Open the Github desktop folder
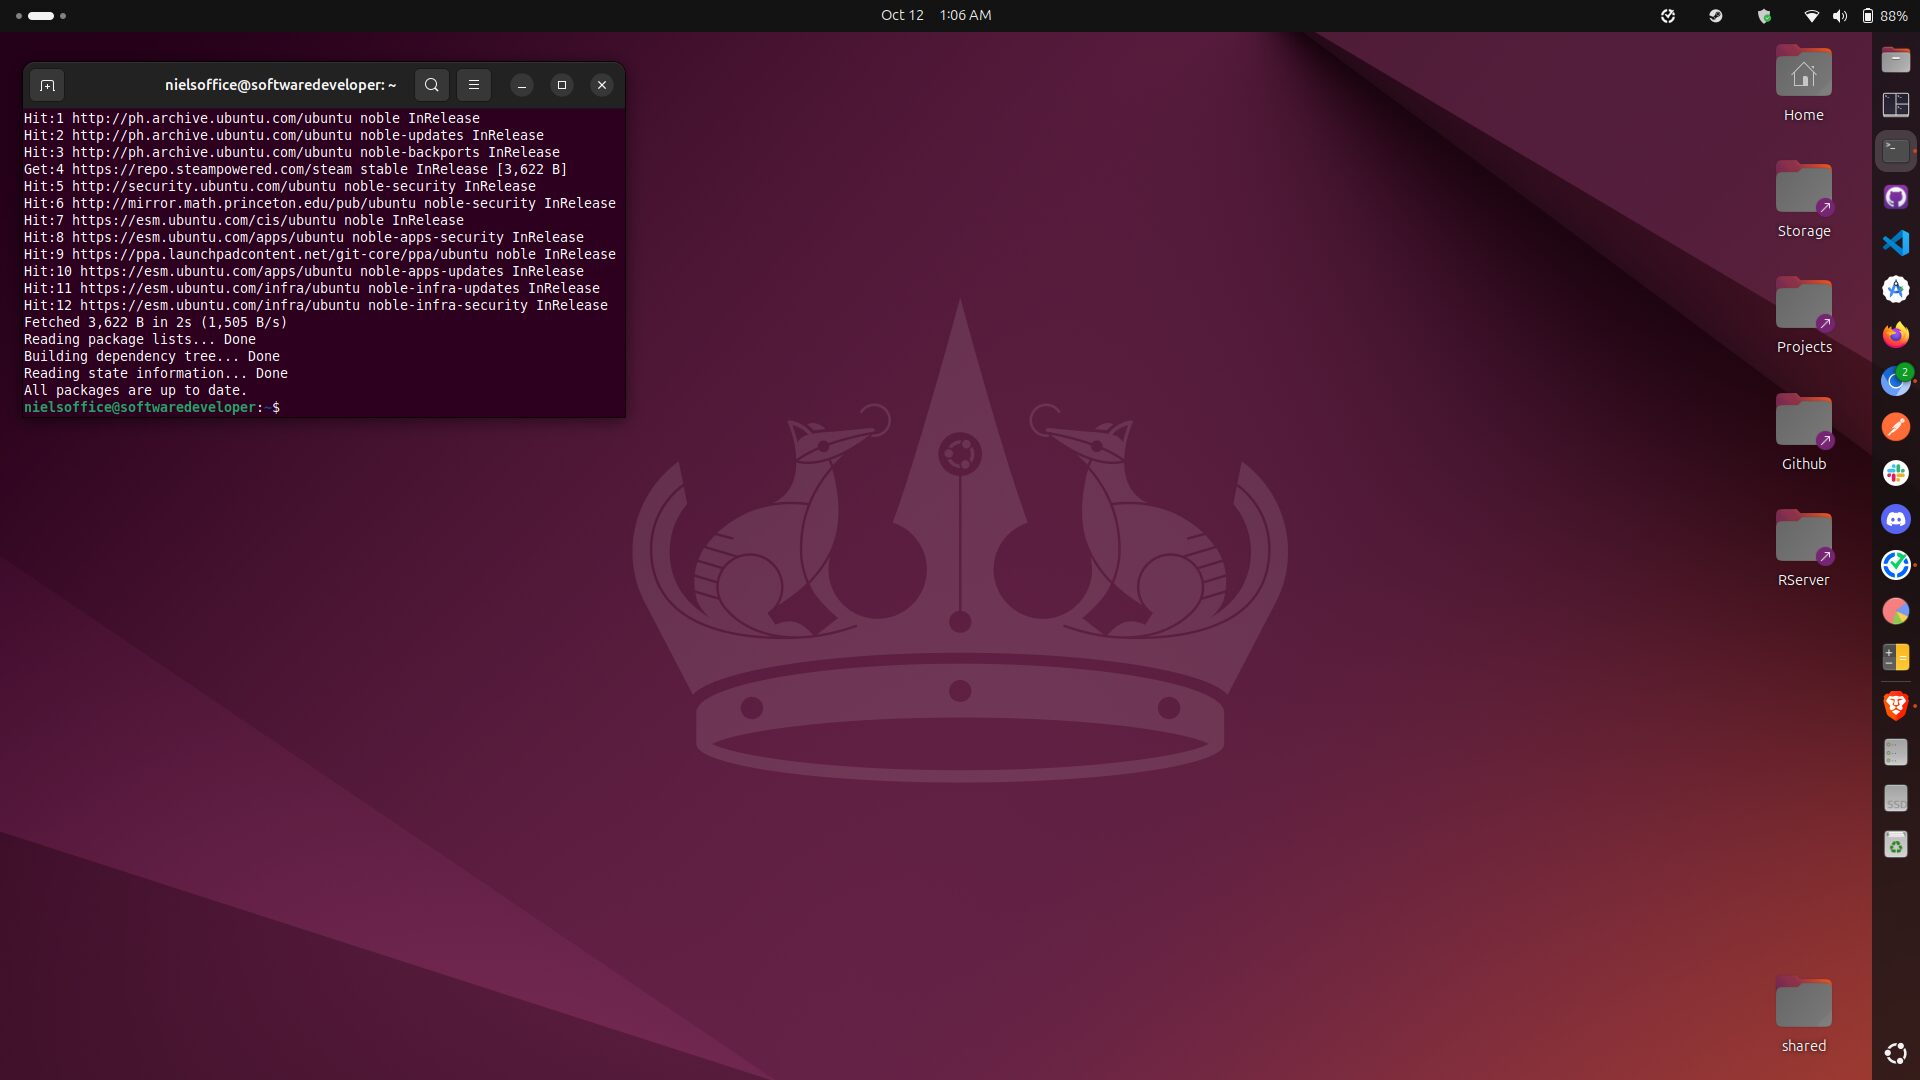1920x1080 pixels. tap(1803, 422)
